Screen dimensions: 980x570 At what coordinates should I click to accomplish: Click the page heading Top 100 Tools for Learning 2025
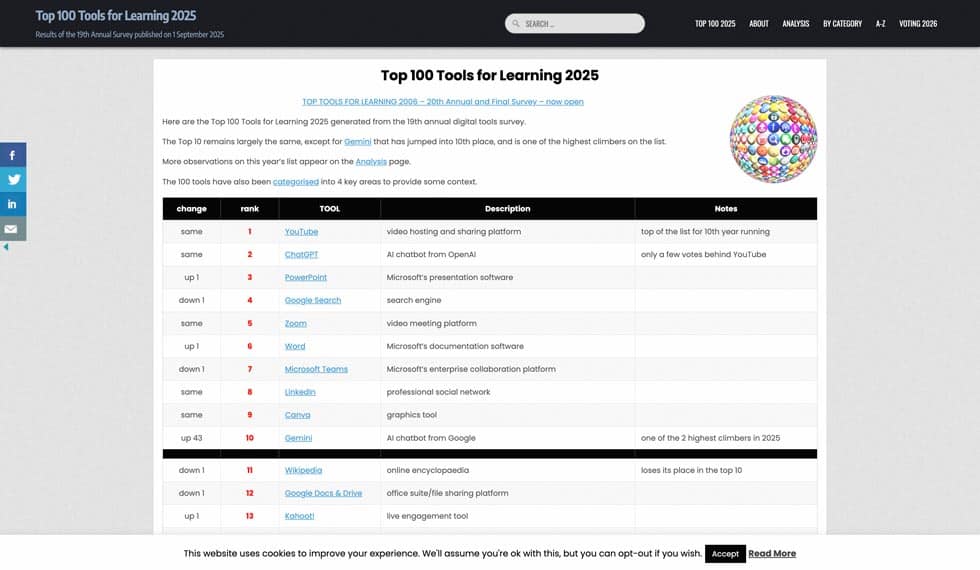(489, 76)
